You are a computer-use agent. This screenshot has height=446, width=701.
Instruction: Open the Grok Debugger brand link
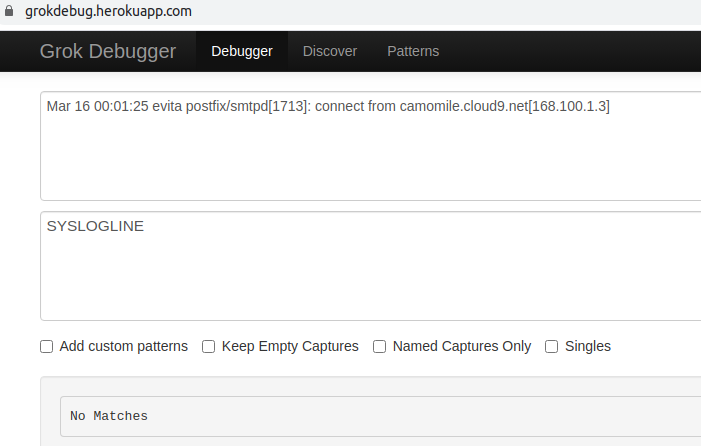[x=107, y=51]
